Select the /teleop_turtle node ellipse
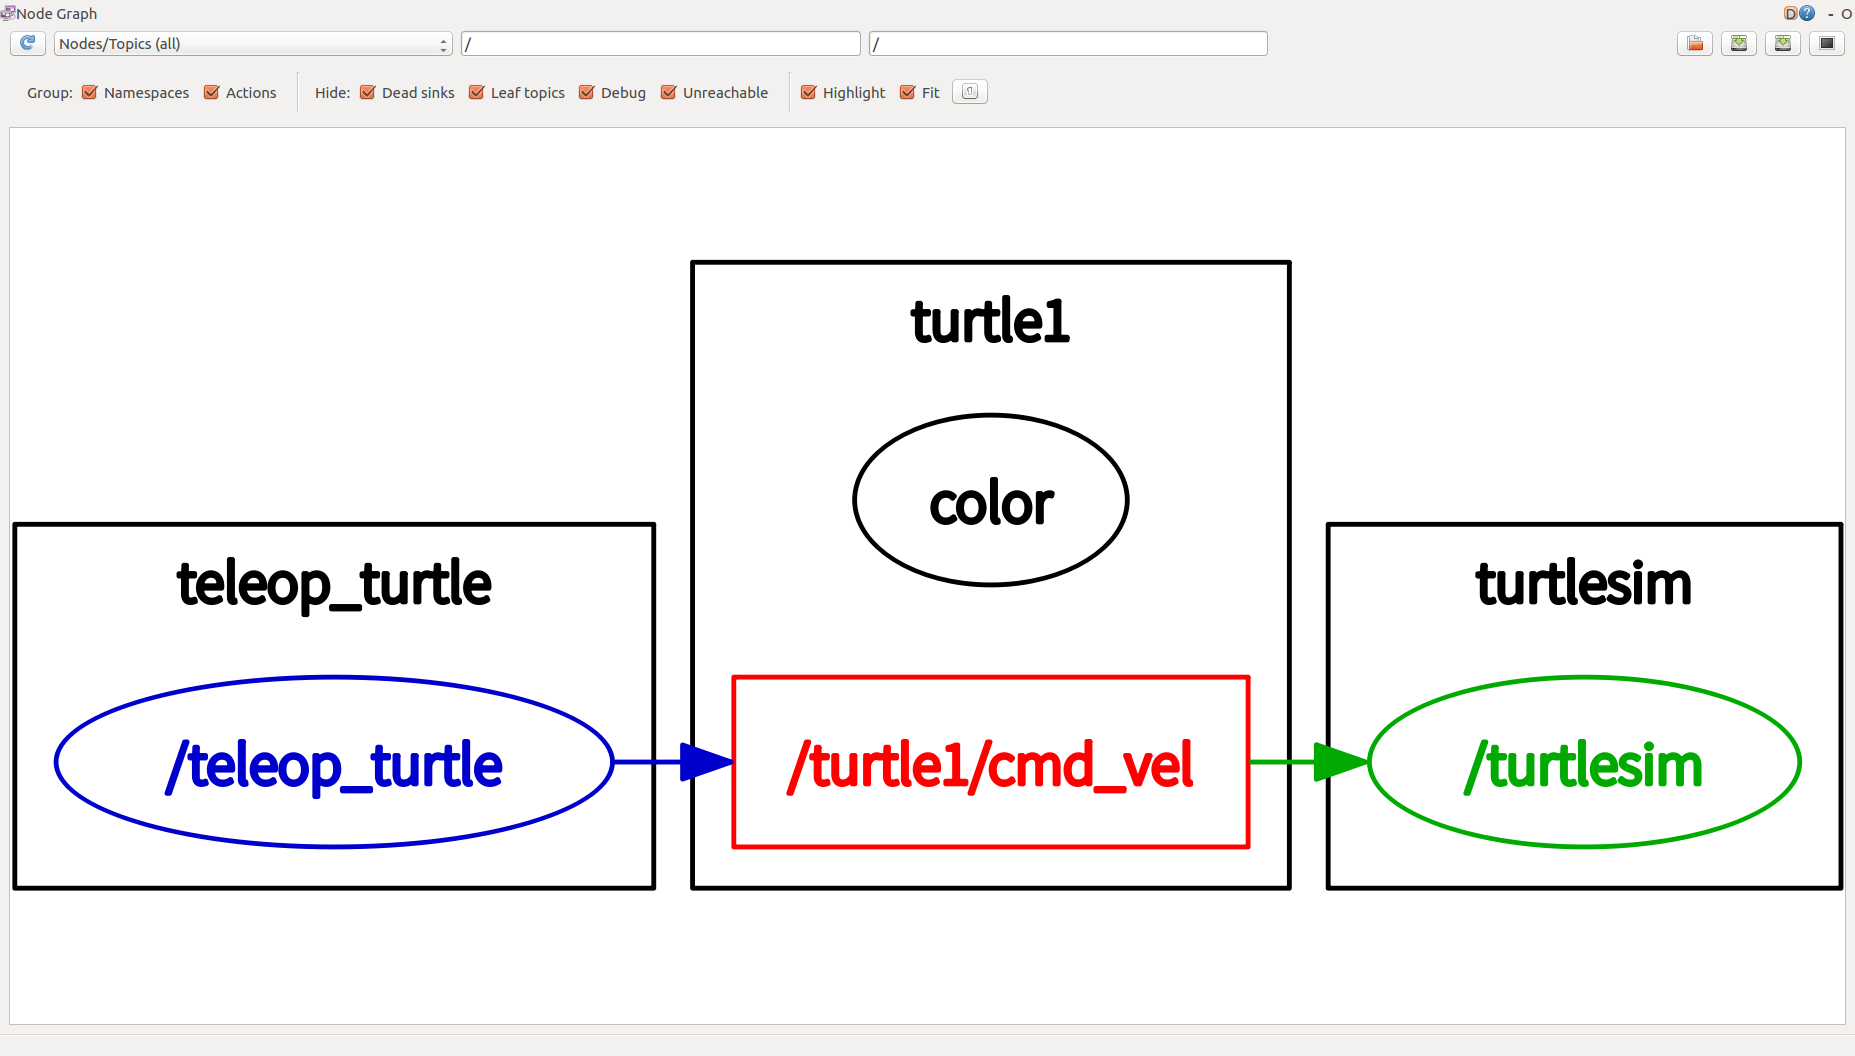The image size is (1855, 1056). click(334, 762)
